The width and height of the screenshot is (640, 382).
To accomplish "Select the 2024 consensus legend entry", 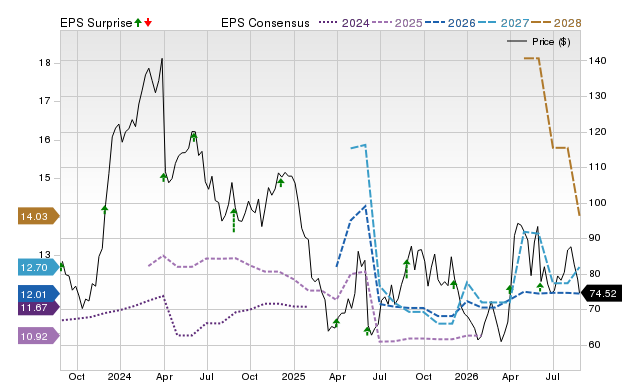I will 344,23.
